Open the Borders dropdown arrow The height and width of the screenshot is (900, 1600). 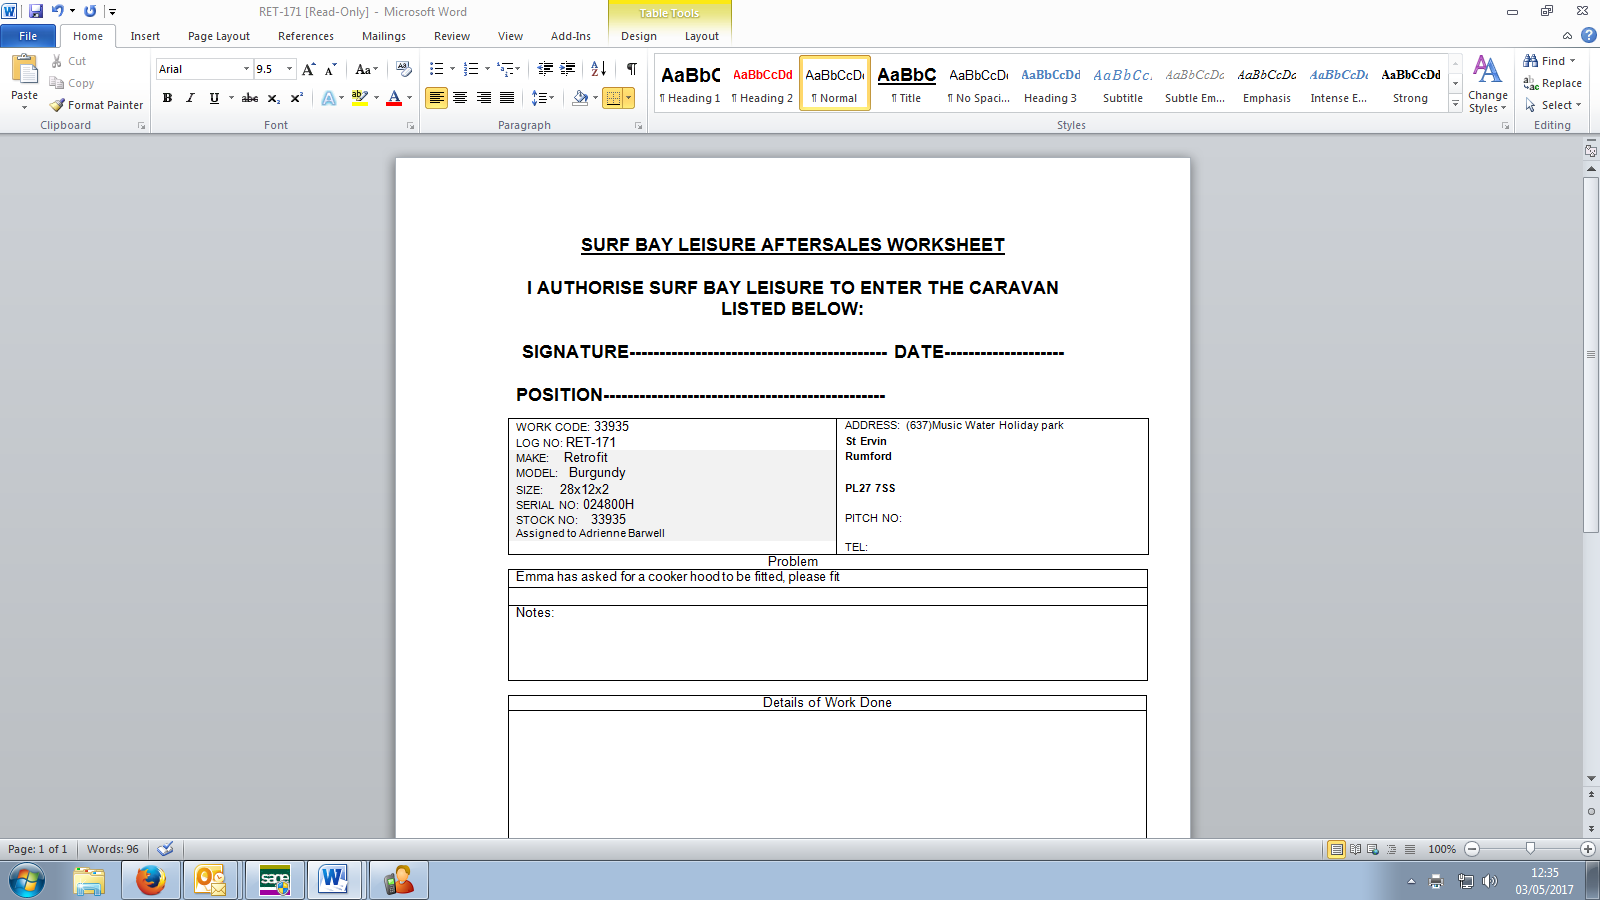(629, 98)
